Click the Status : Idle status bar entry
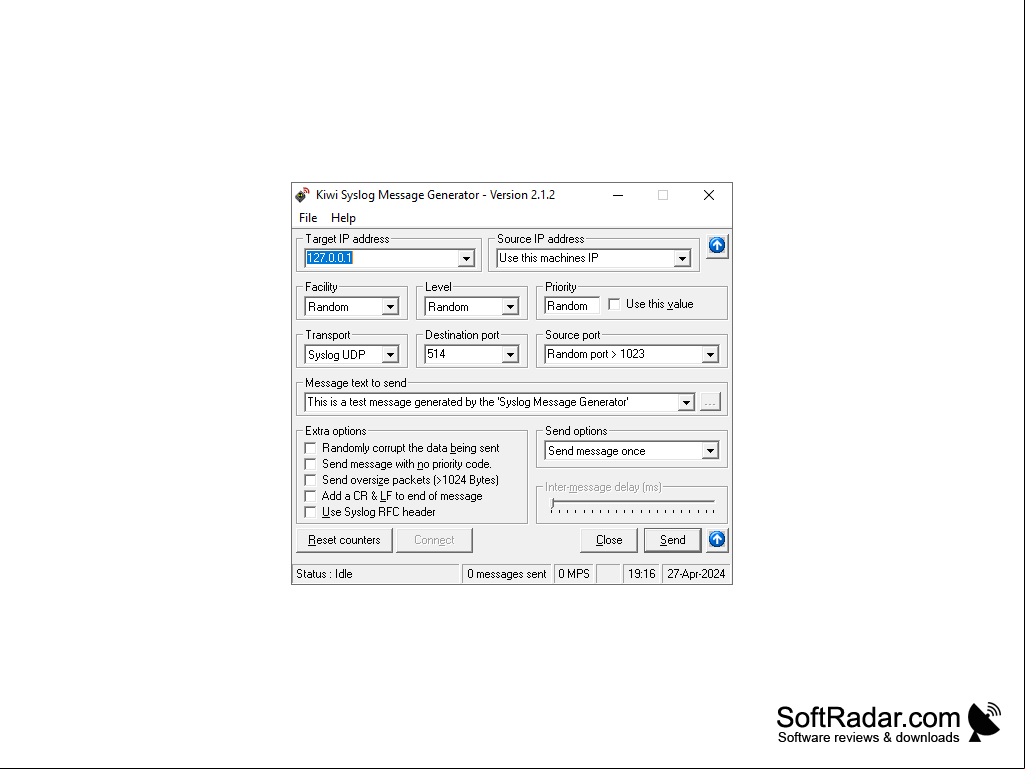Screen dimensions: 1025x769 click(376, 574)
